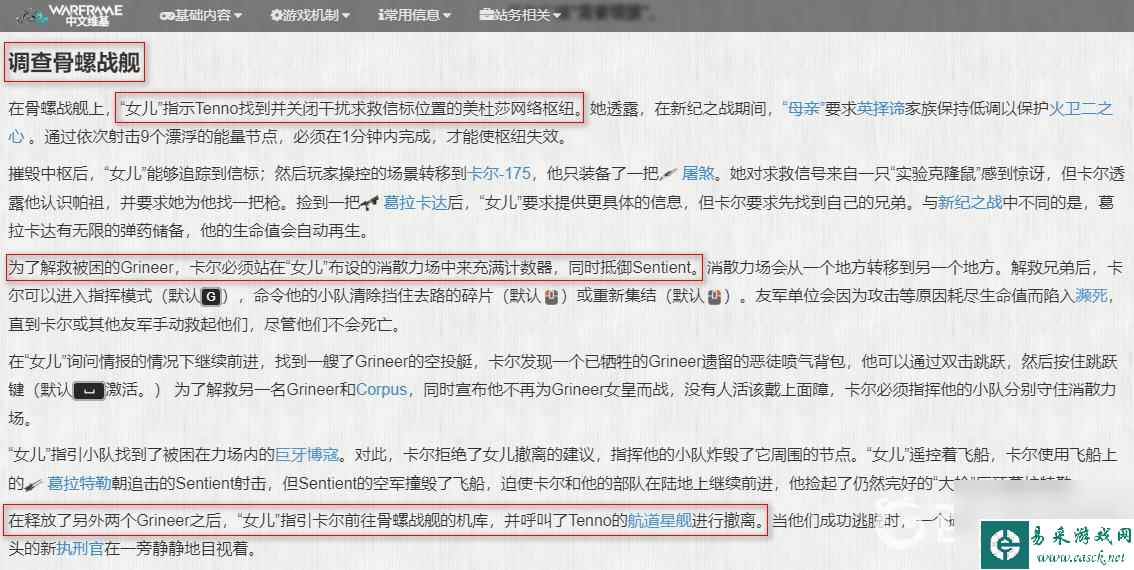Click the mouse icon after 重新集结（默认
Image resolution: width=1134 pixels, height=570 pixels.
click(713, 297)
